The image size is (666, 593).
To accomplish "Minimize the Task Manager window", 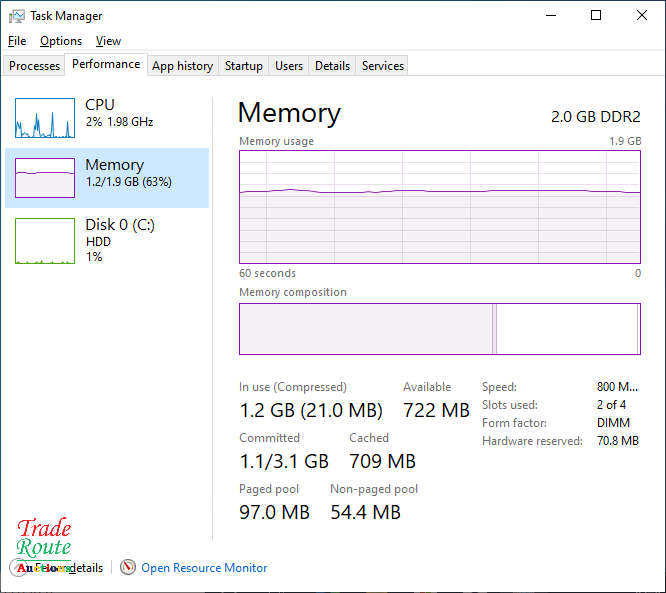I will coord(550,16).
